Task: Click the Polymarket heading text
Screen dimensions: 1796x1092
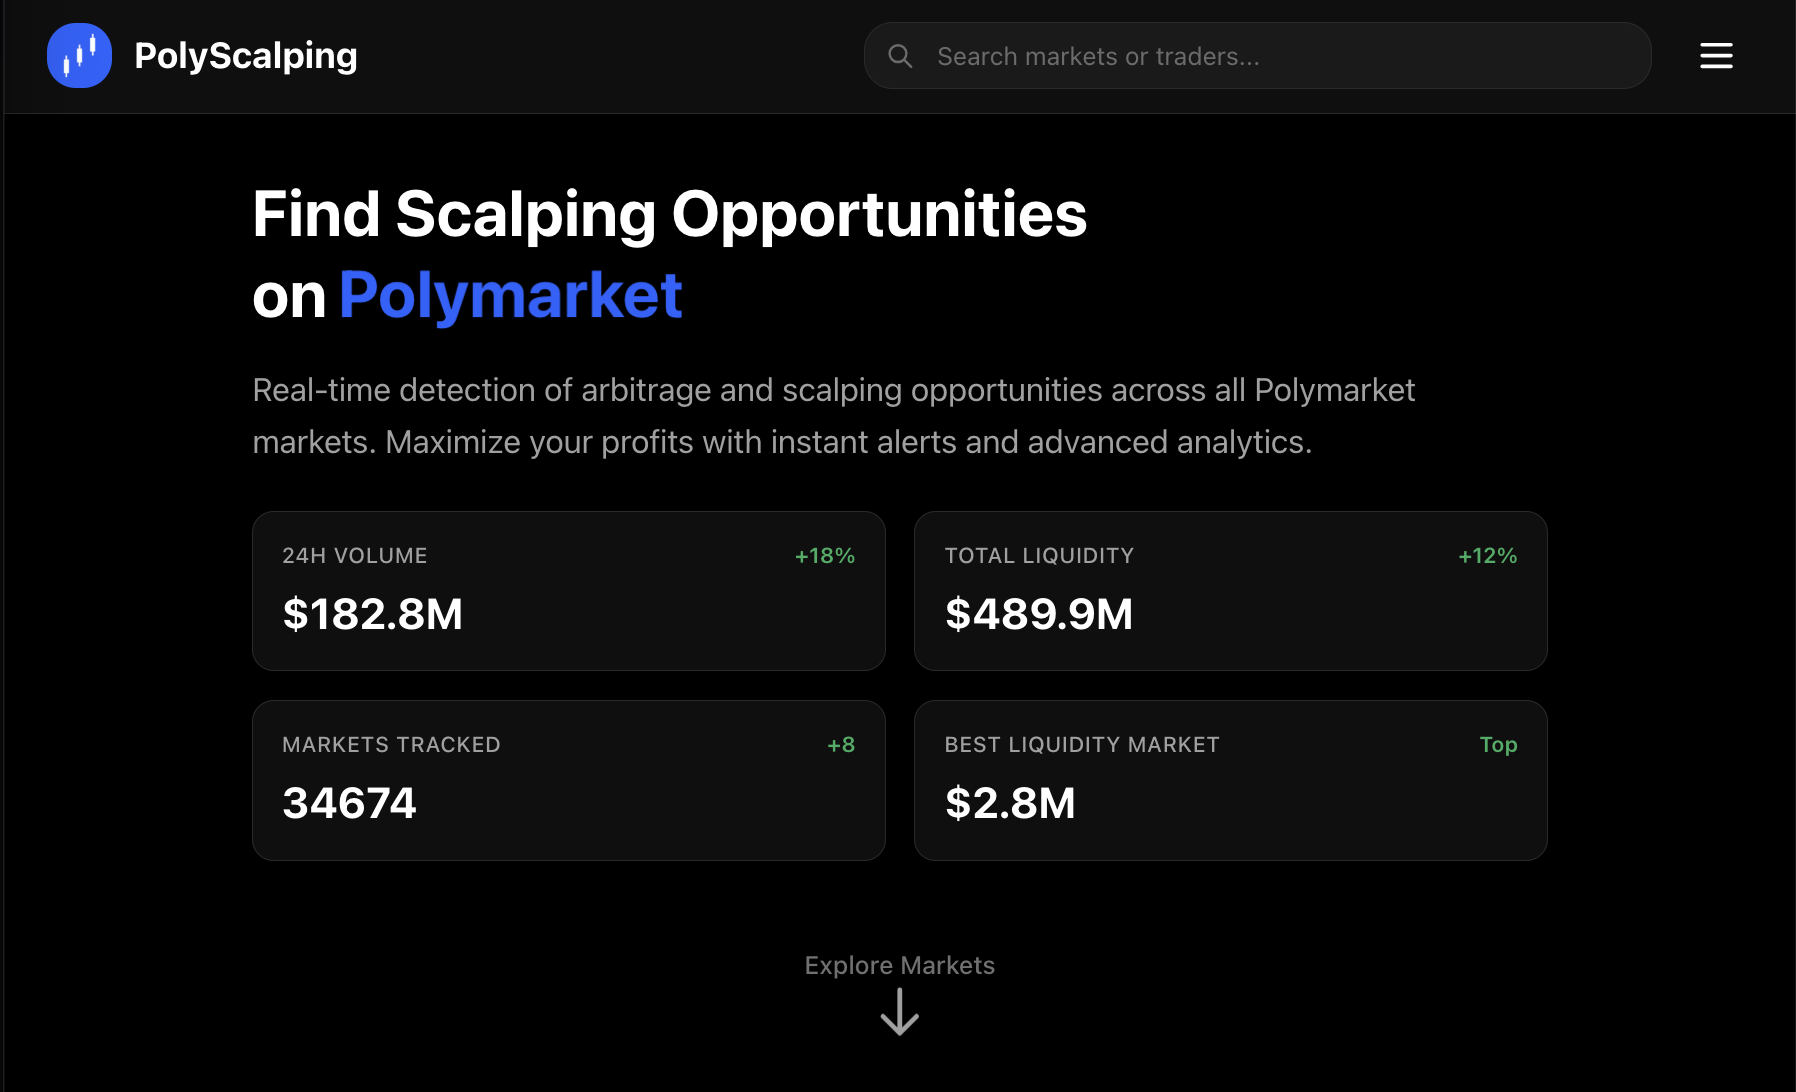Action: [x=510, y=294]
